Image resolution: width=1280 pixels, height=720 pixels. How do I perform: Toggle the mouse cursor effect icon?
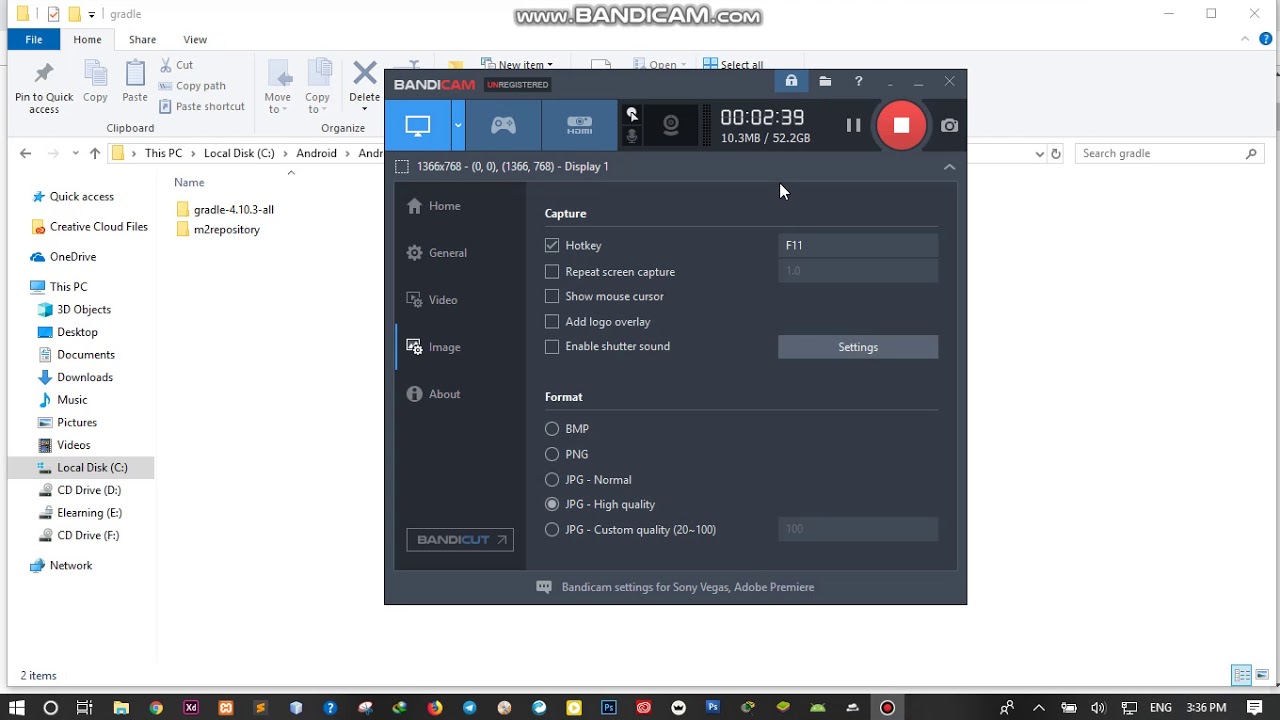click(x=632, y=114)
